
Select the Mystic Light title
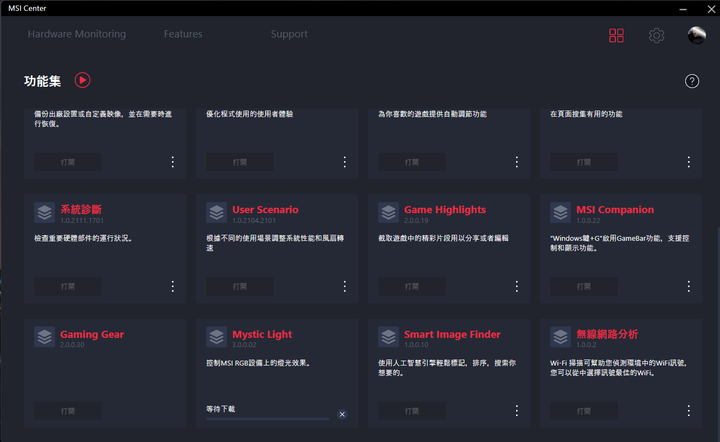coord(262,334)
